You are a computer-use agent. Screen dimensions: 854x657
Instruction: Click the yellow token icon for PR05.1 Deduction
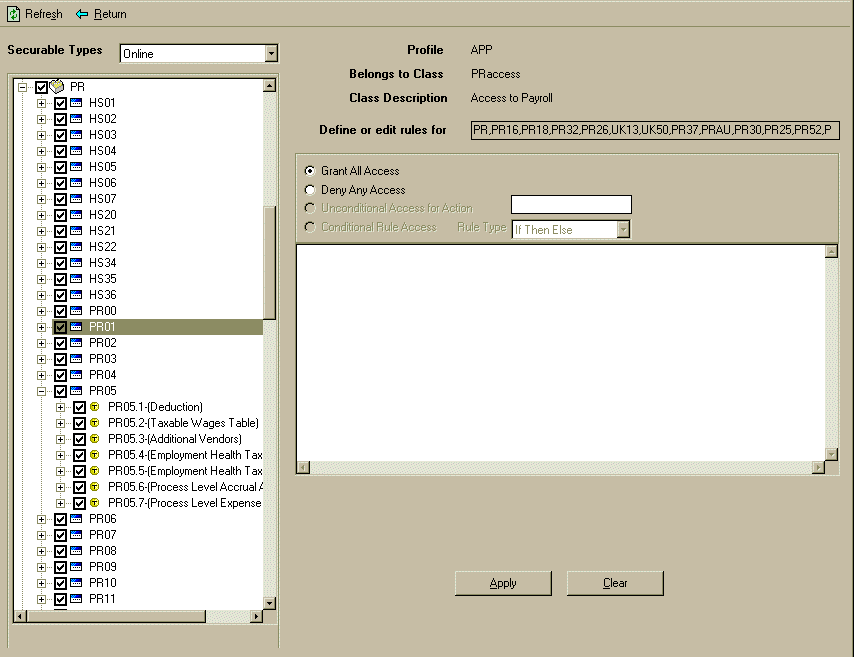95,407
